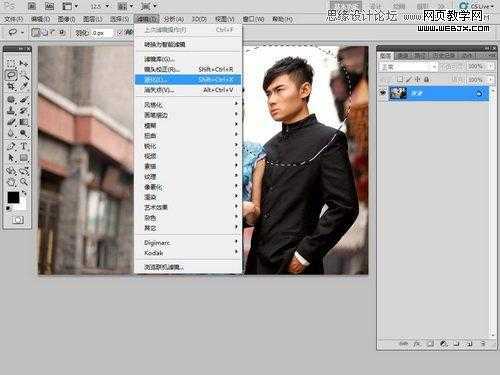500x375 pixels.
Task: Enable new selection mode in options bar
Action: (x=35, y=33)
